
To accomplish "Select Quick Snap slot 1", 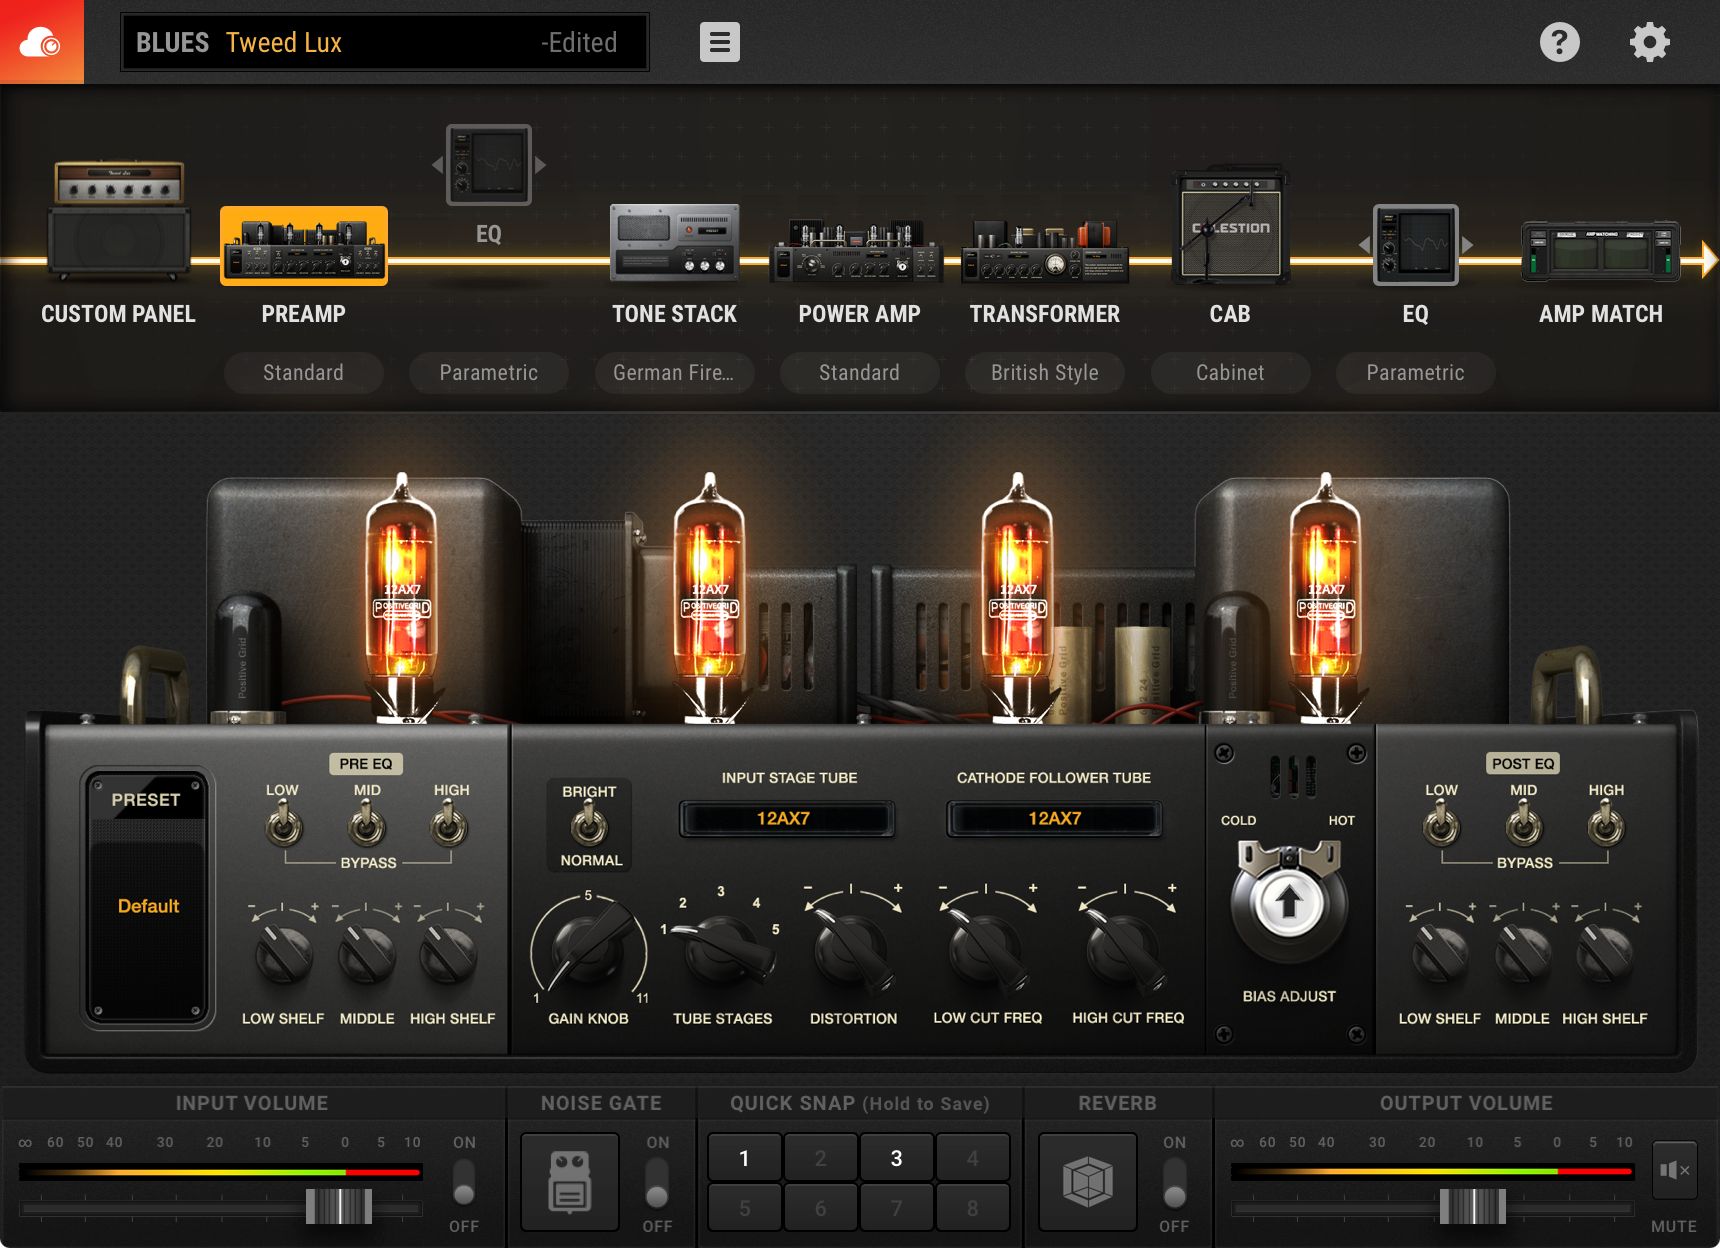I will [744, 1158].
